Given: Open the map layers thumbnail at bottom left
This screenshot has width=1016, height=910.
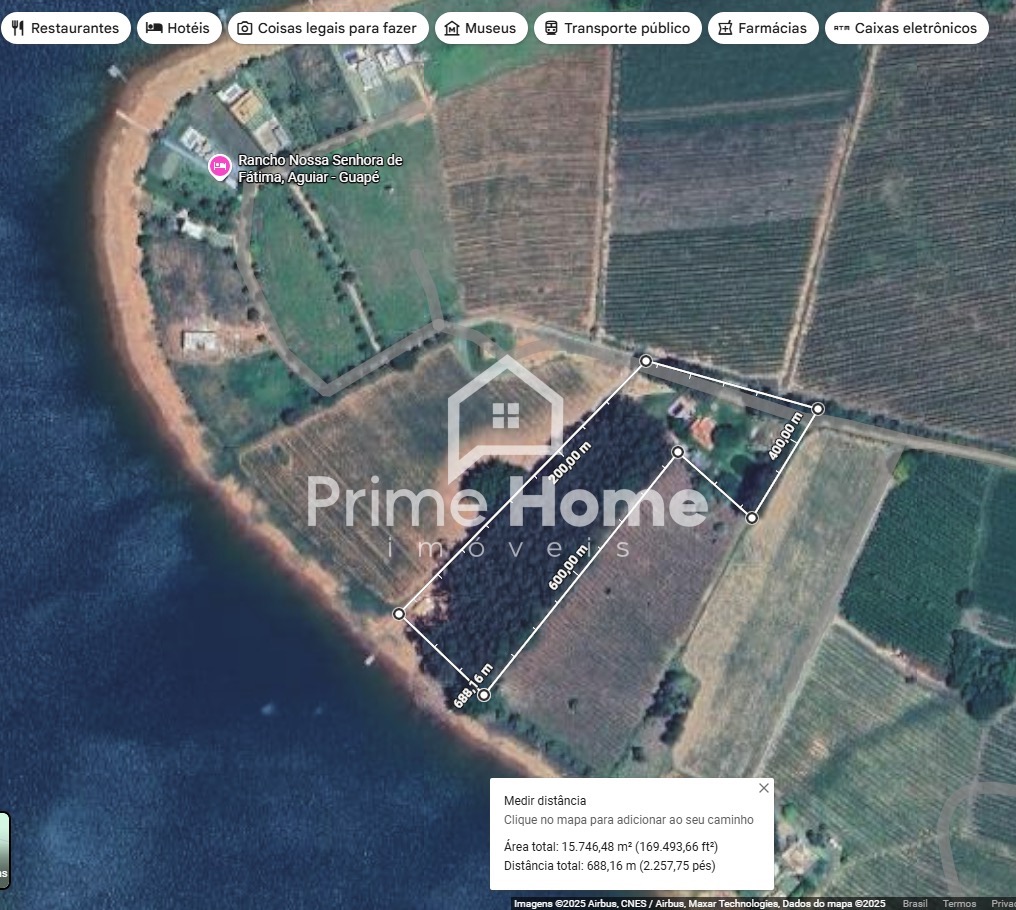Looking at the screenshot, I should click(4, 849).
